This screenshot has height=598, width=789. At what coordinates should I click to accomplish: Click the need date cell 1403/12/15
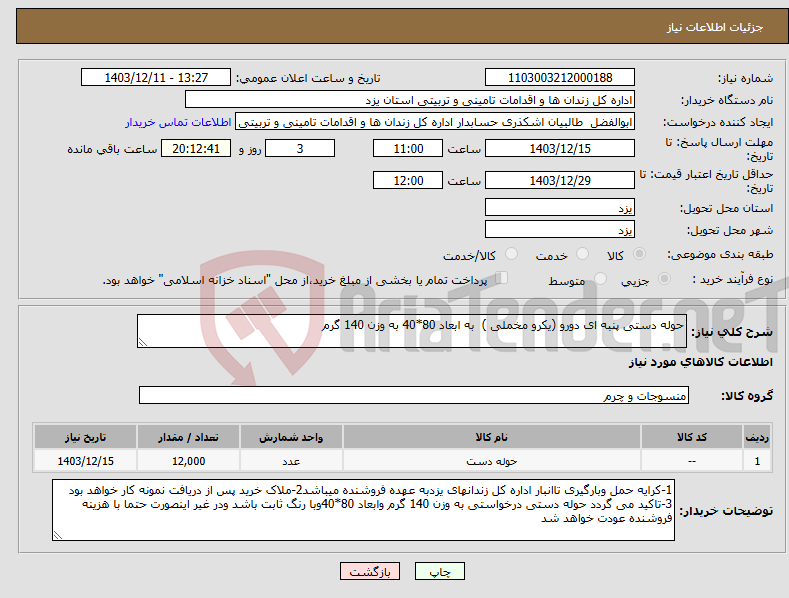point(85,461)
